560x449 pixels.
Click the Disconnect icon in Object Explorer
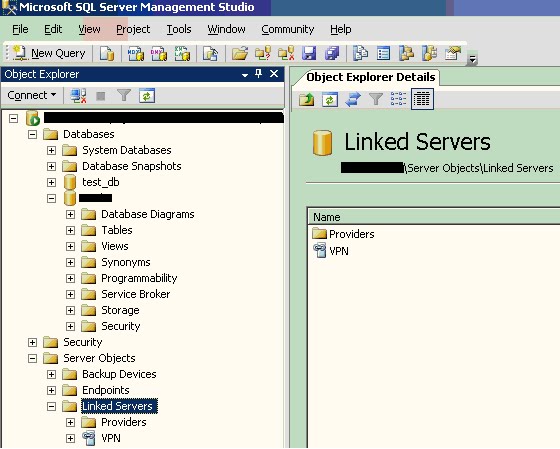(x=78, y=96)
